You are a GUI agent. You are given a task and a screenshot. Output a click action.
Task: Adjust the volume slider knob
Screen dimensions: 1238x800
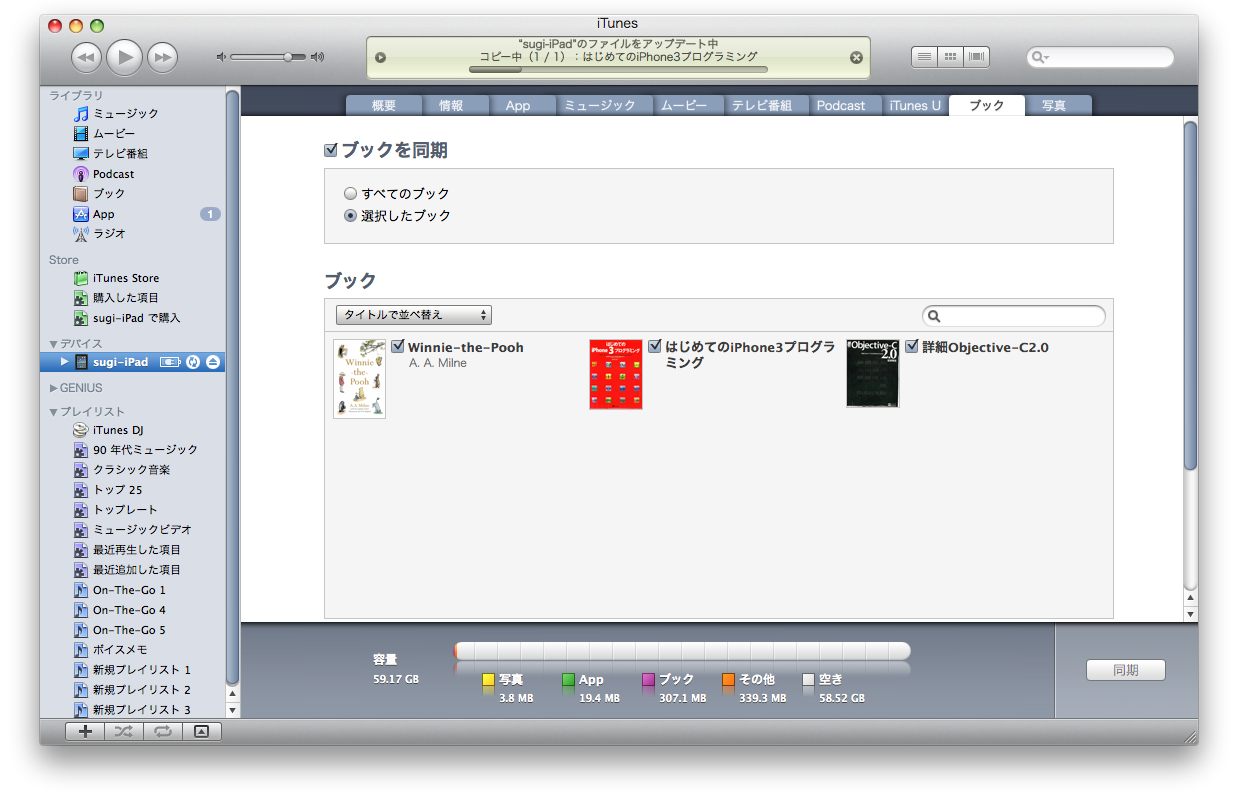coord(288,57)
